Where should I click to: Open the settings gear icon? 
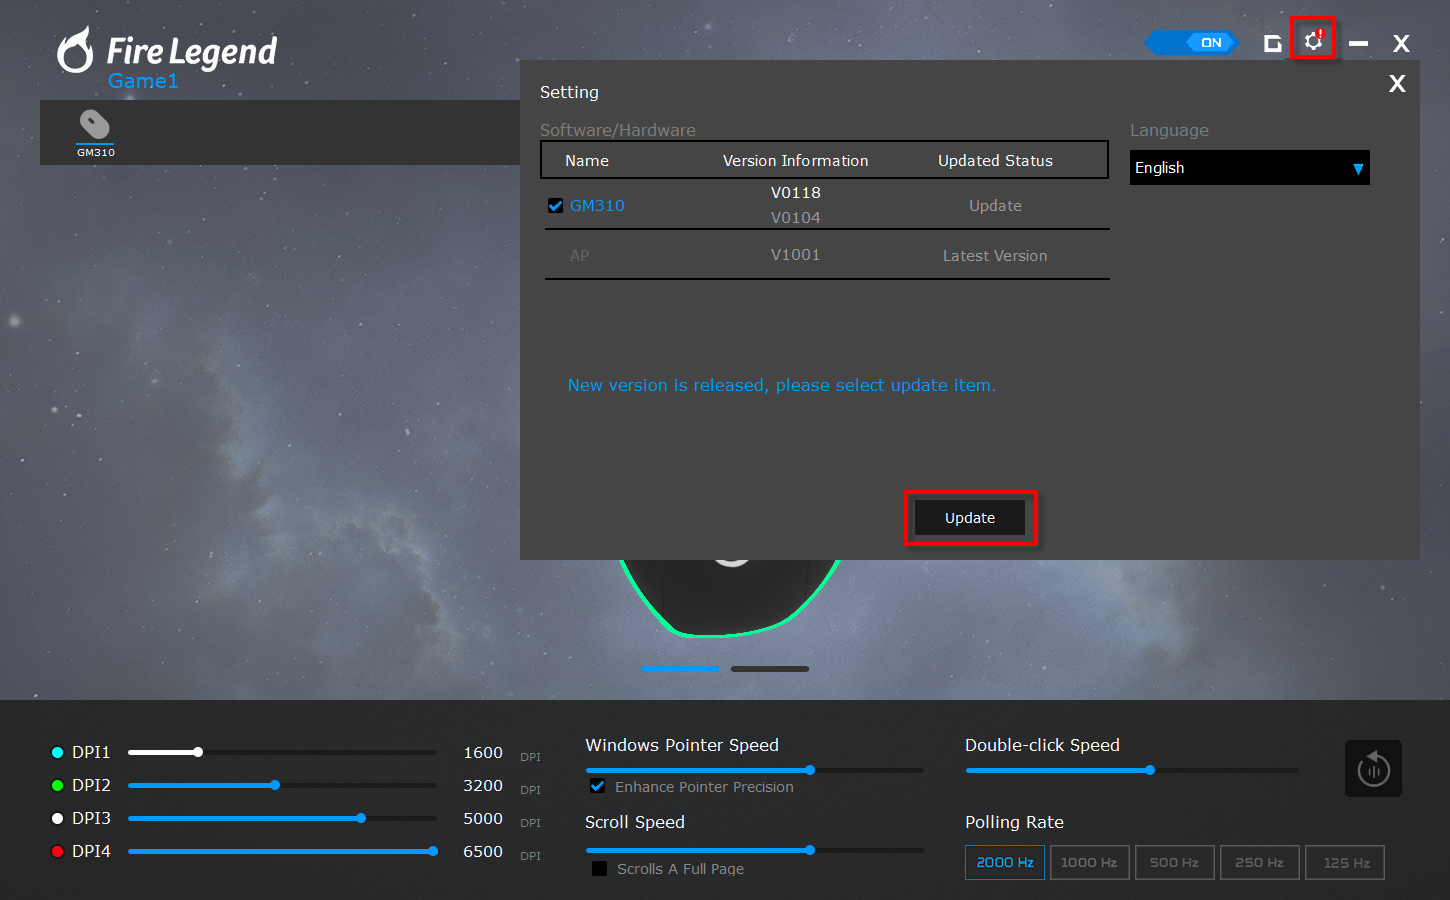(x=1313, y=40)
